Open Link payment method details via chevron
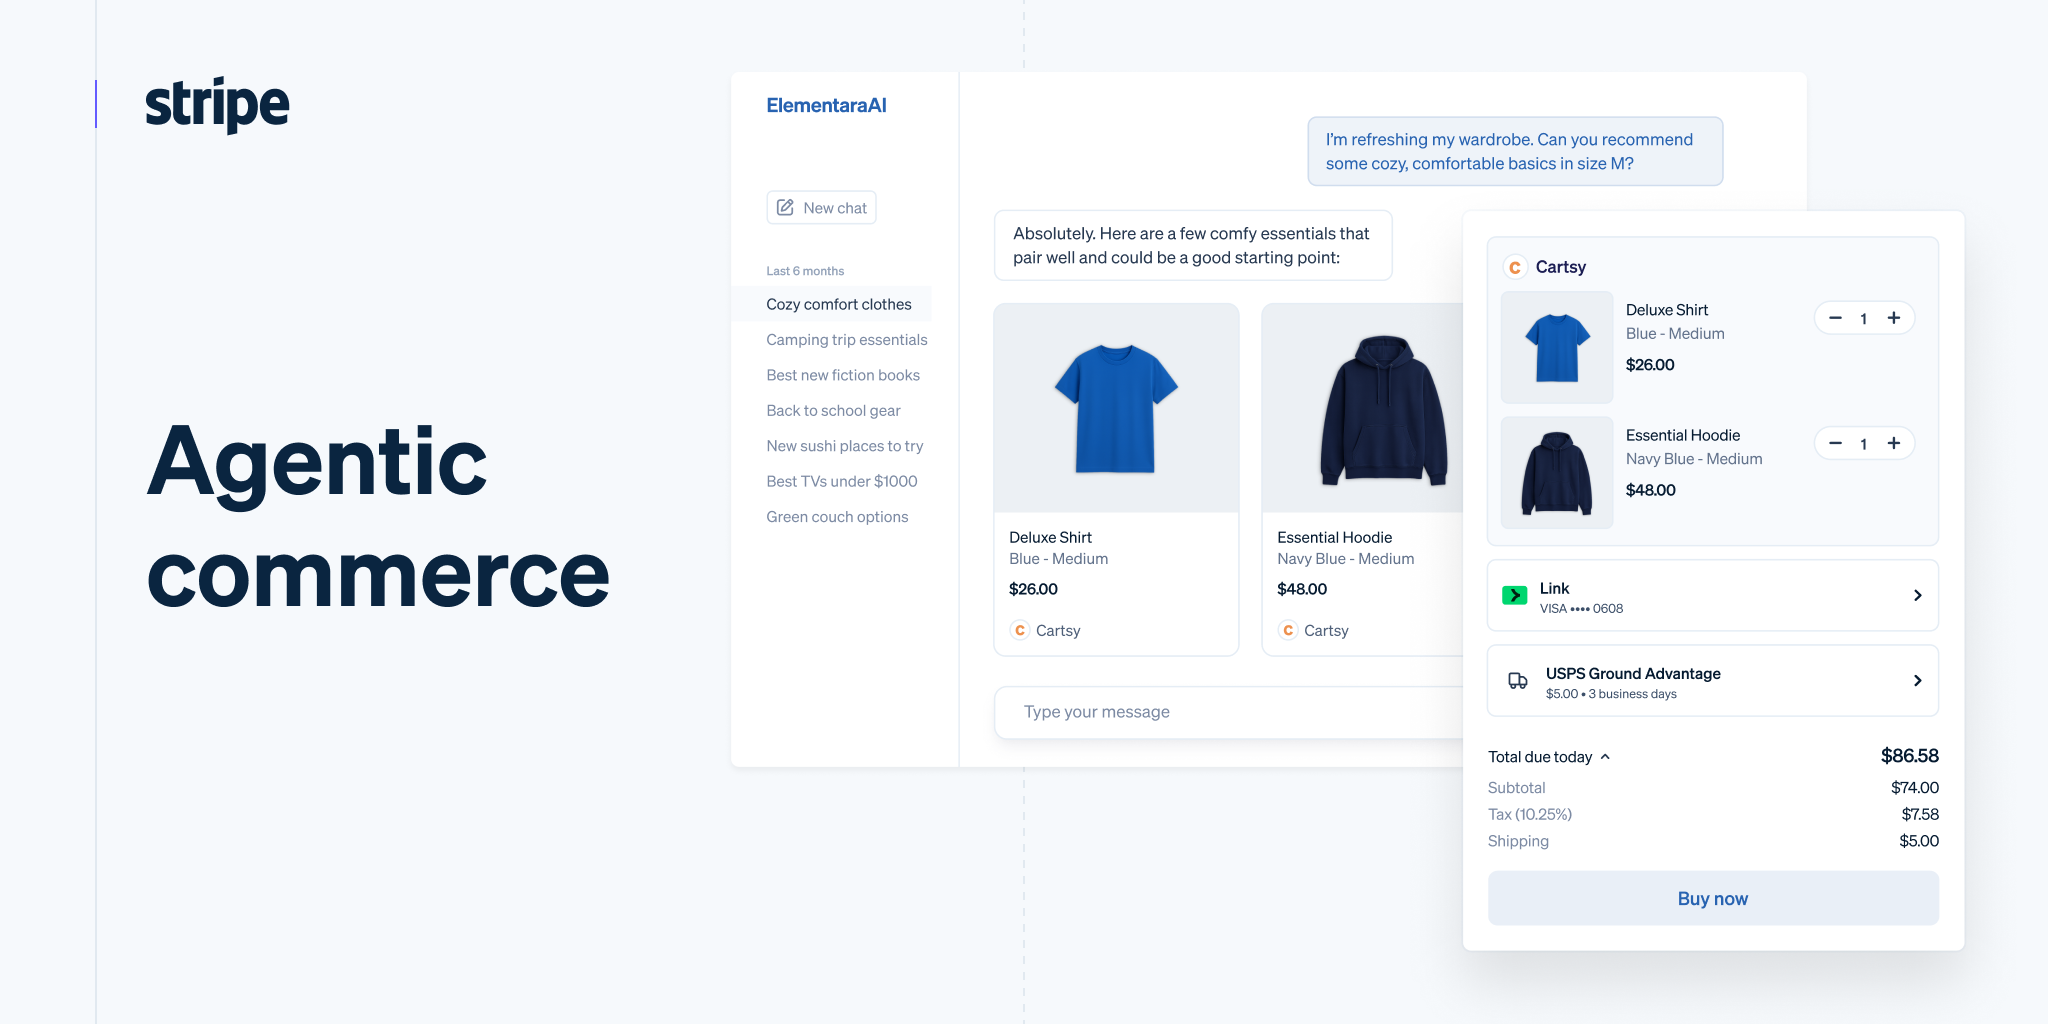 coord(1917,595)
